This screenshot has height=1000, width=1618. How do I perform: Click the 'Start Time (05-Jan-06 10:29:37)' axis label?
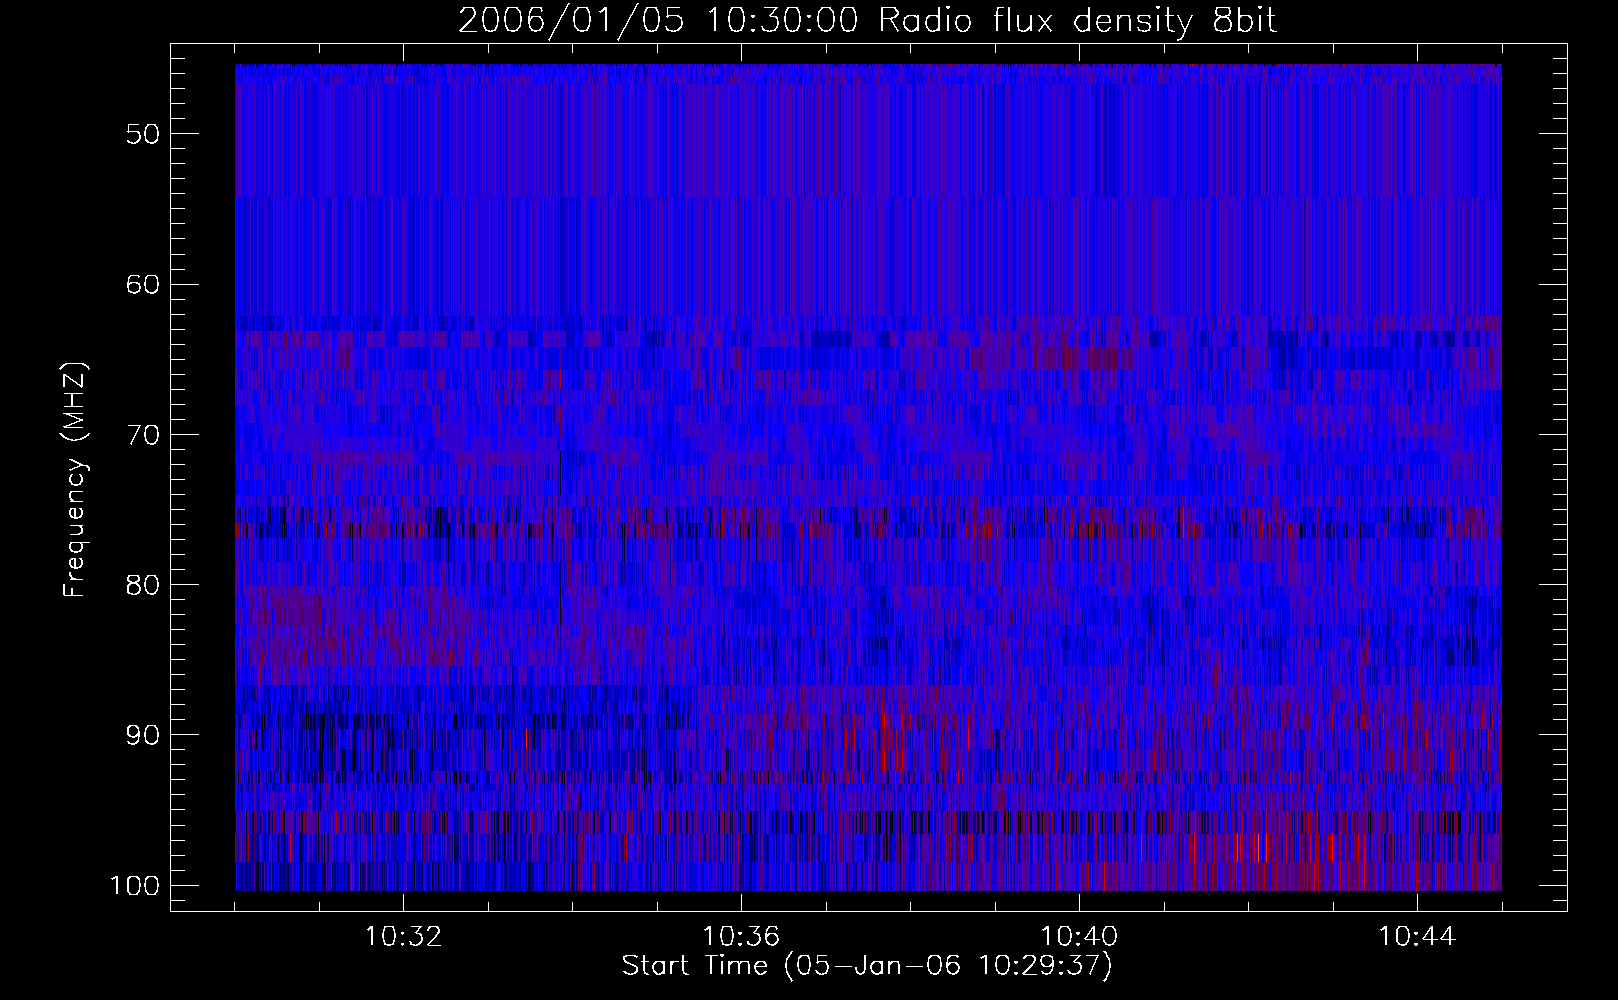(867, 966)
